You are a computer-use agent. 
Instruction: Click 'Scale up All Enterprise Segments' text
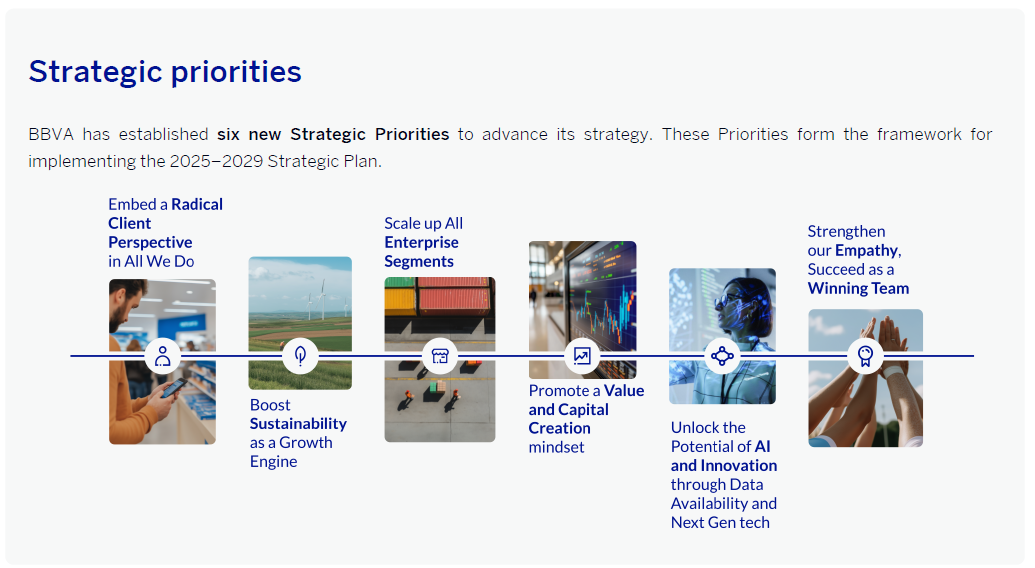(x=423, y=242)
